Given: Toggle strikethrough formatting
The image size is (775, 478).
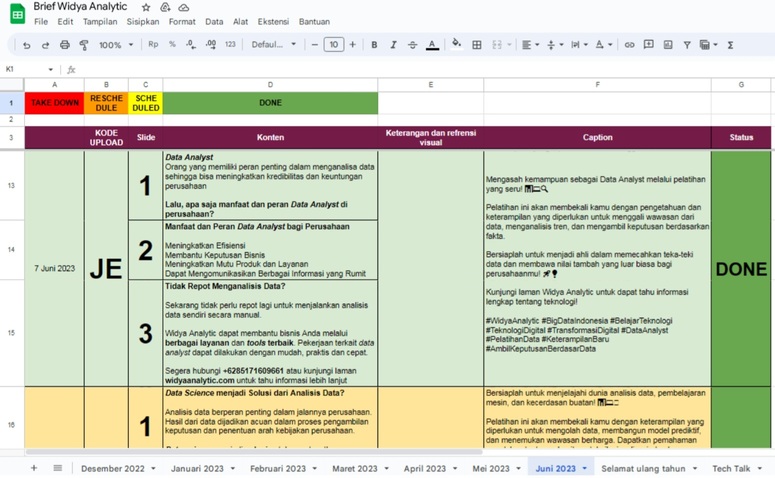Looking at the screenshot, I should (413, 45).
